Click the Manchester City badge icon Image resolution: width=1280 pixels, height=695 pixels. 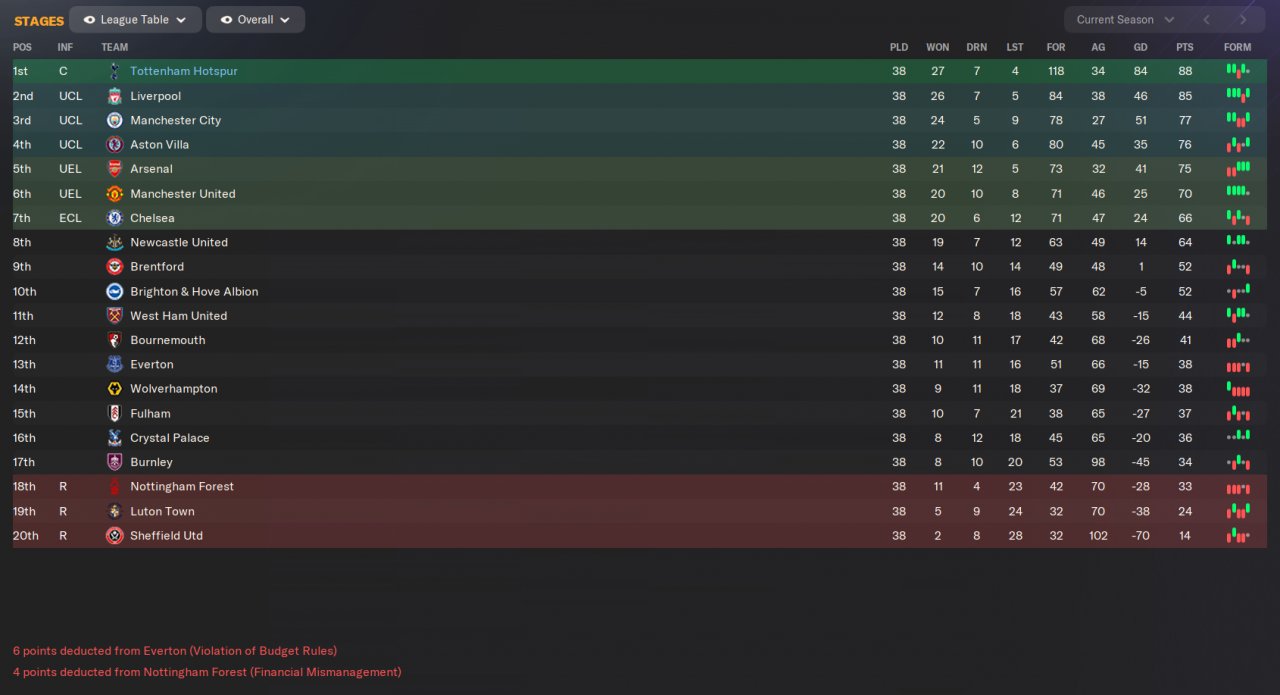pyautogui.click(x=114, y=120)
